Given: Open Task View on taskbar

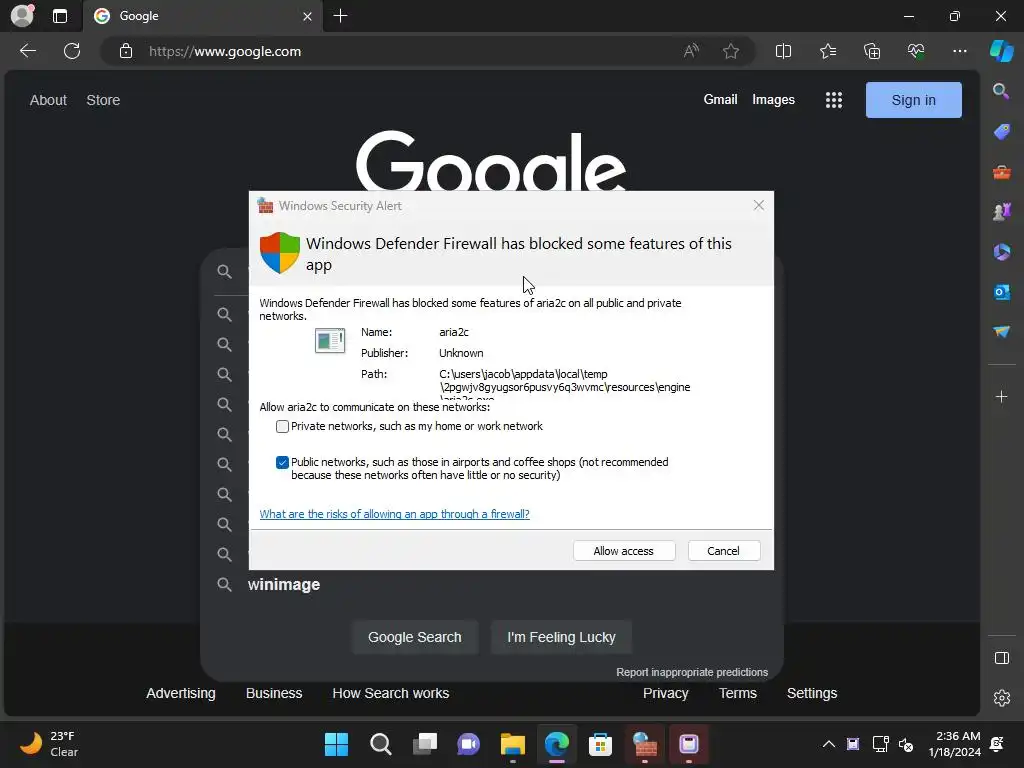Looking at the screenshot, I should (424, 744).
